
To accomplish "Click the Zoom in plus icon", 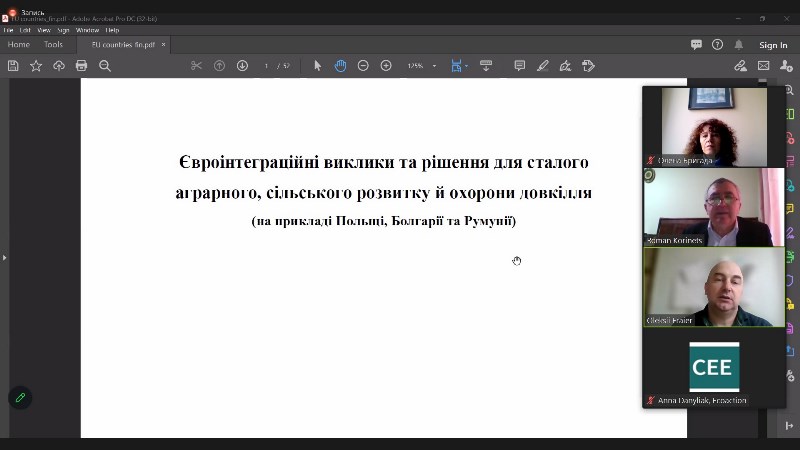I will (x=386, y=66).
